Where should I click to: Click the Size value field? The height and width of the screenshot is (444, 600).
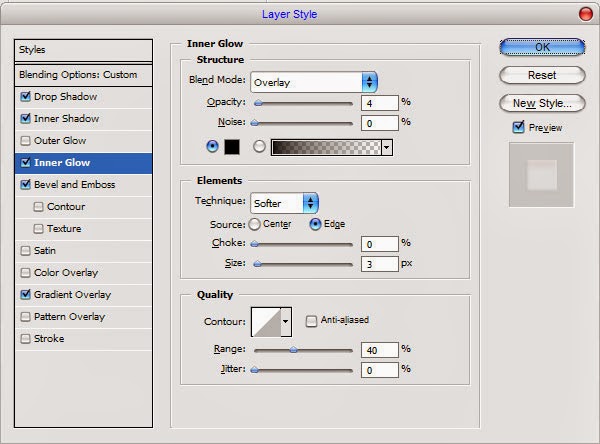tap(380, 264)
